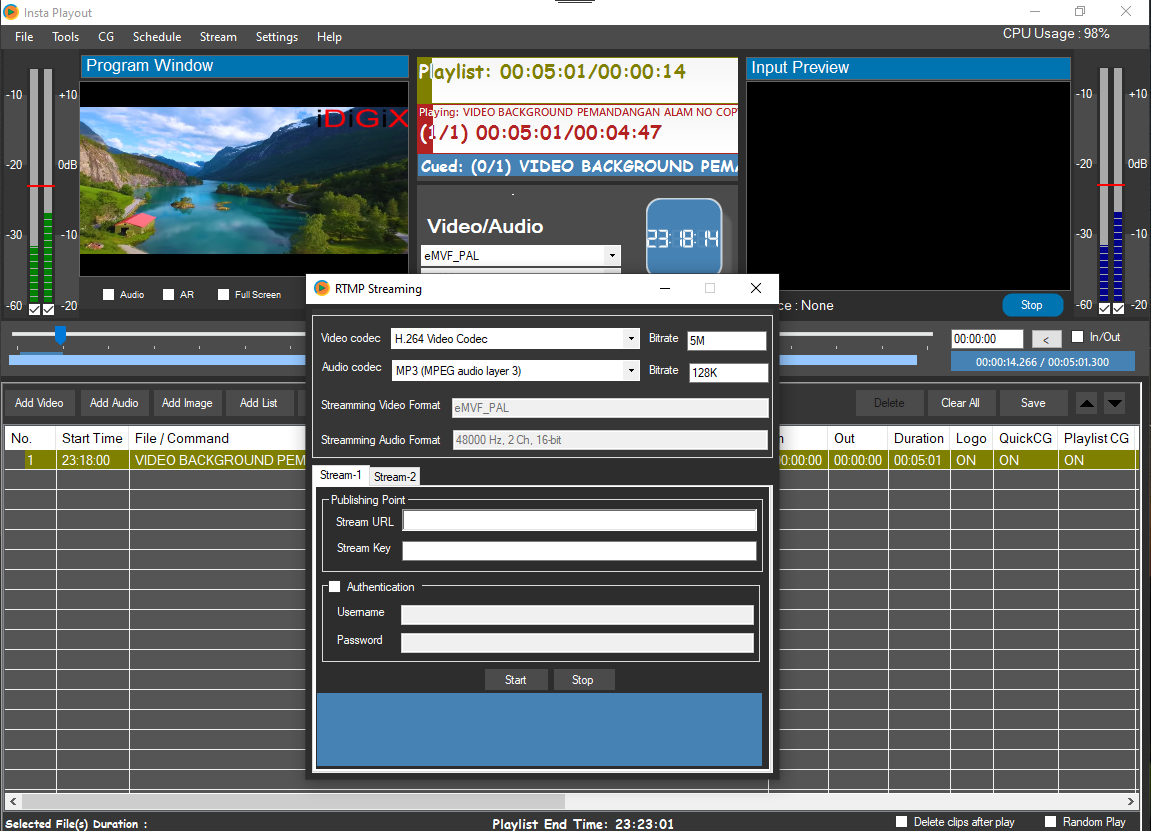
Task: Open the Schedule menu
Action: coord(156,37)
